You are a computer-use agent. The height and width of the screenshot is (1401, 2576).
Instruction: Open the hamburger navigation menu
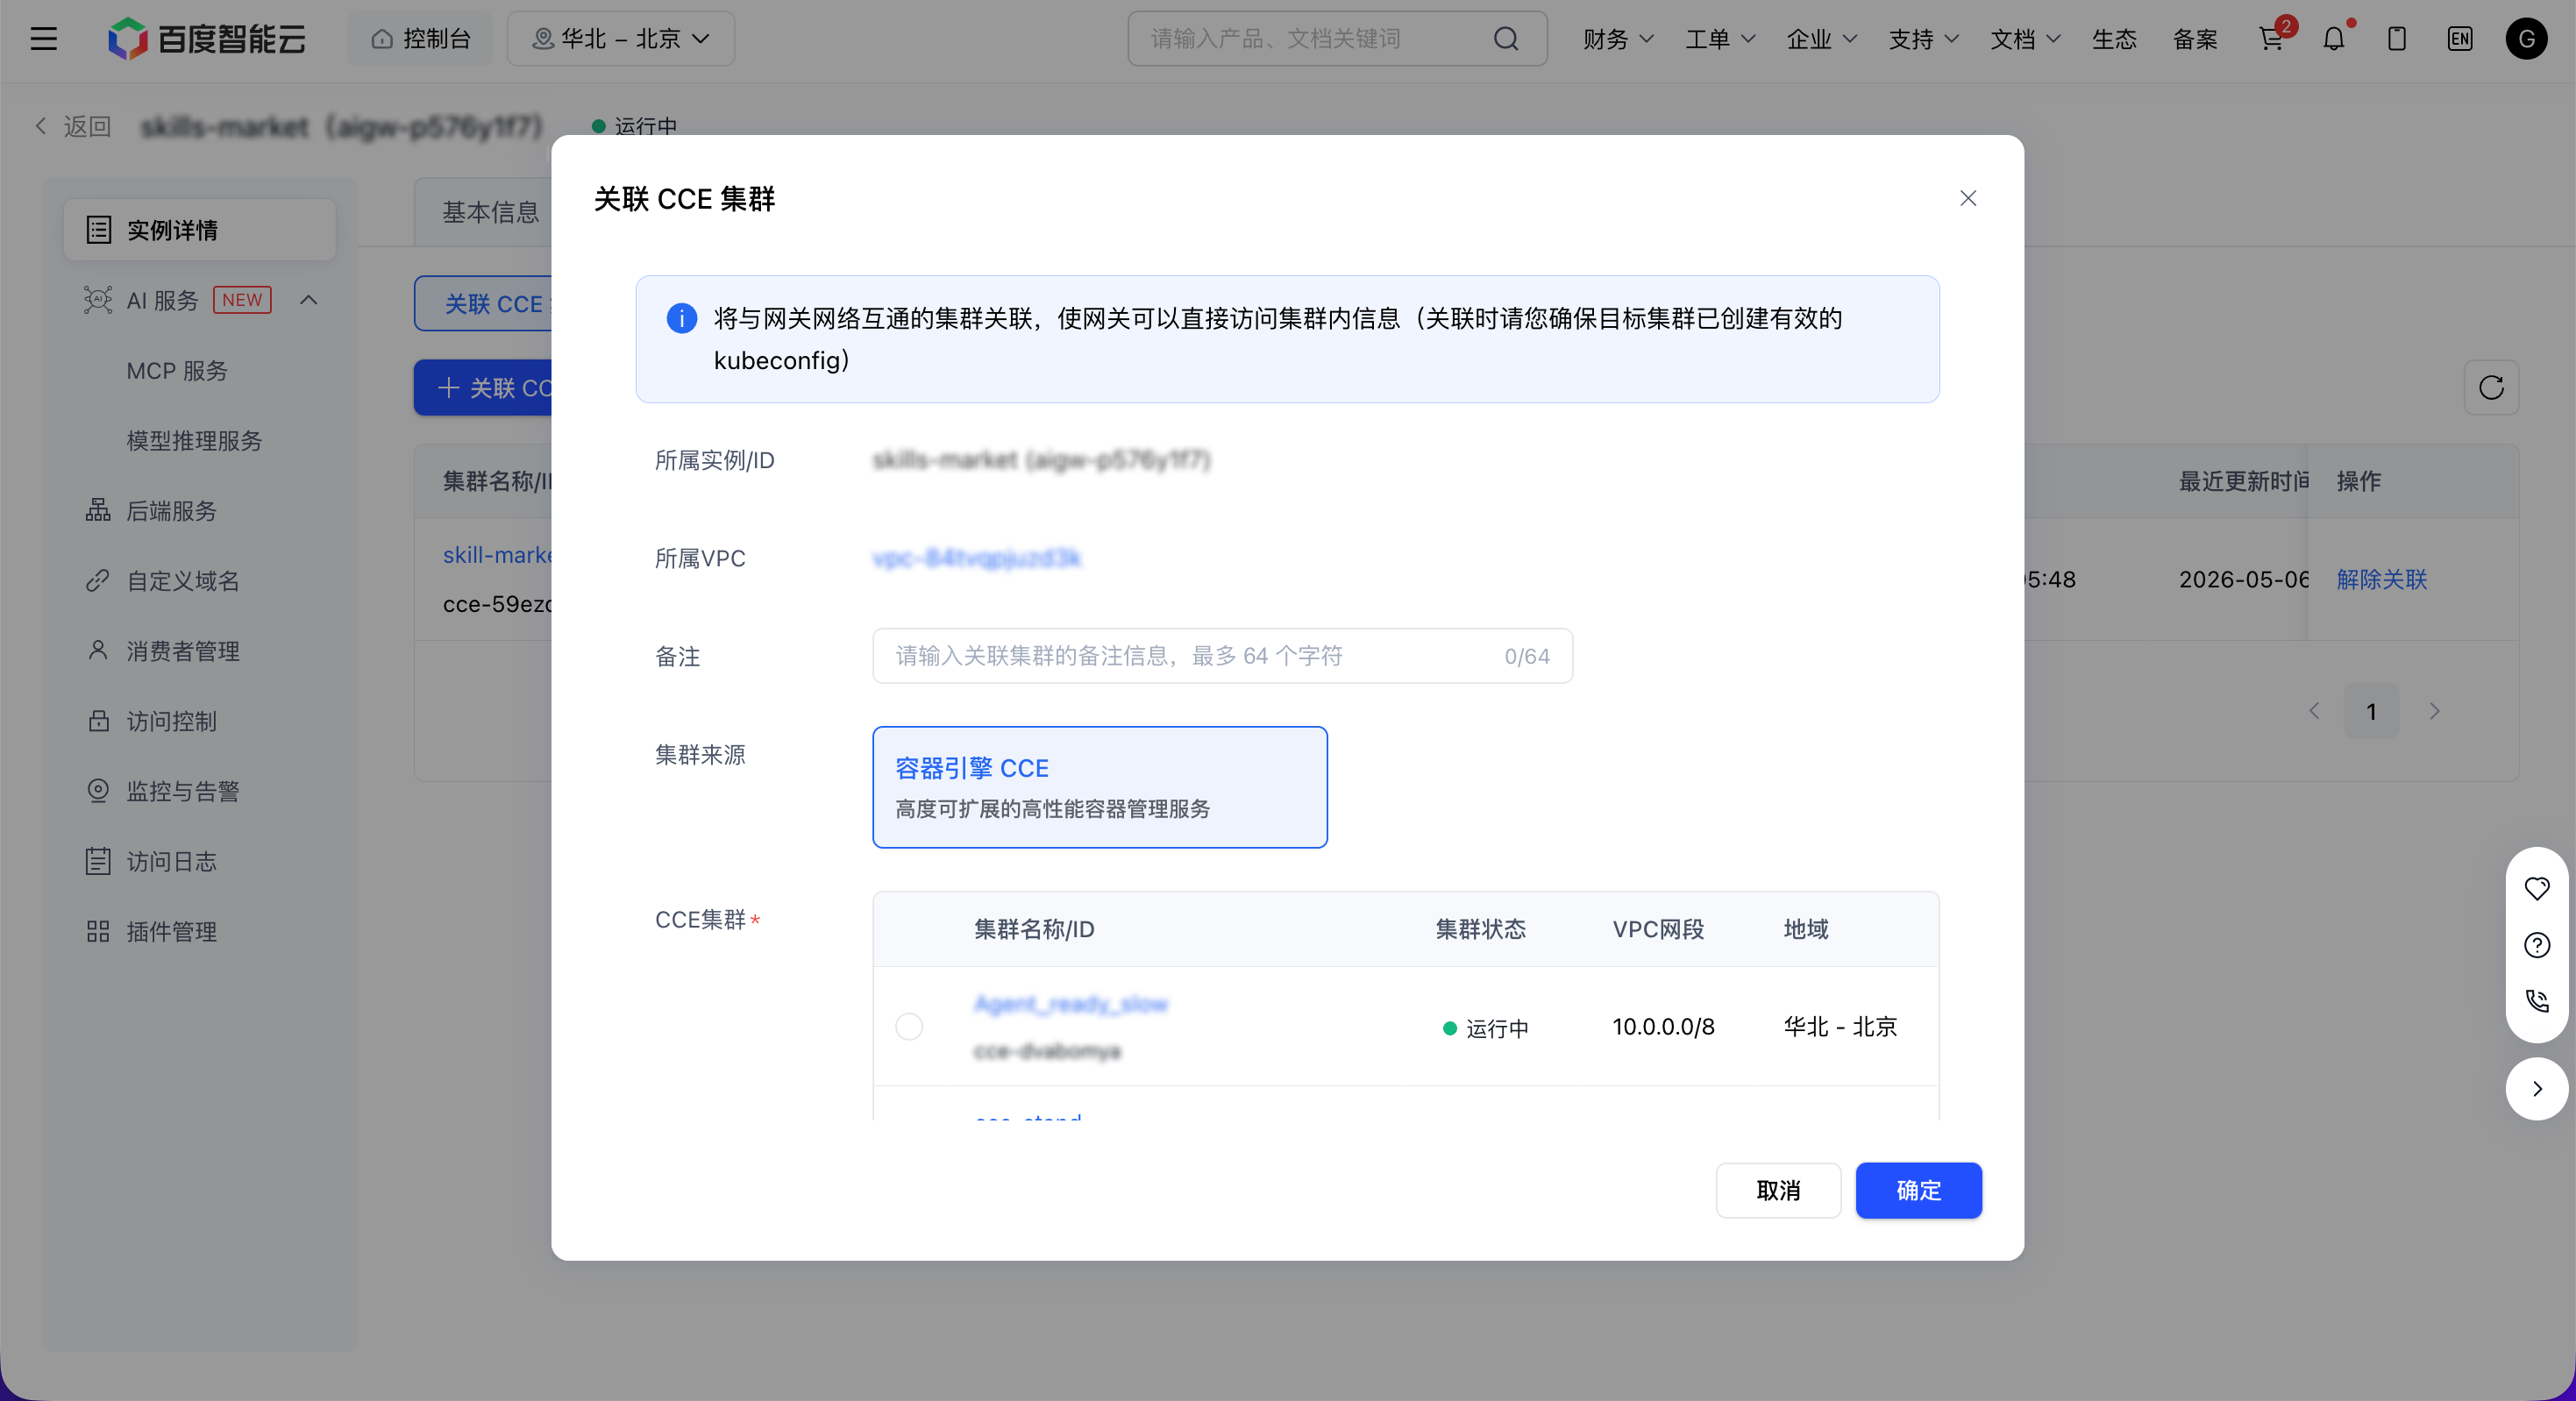[44, 39]
